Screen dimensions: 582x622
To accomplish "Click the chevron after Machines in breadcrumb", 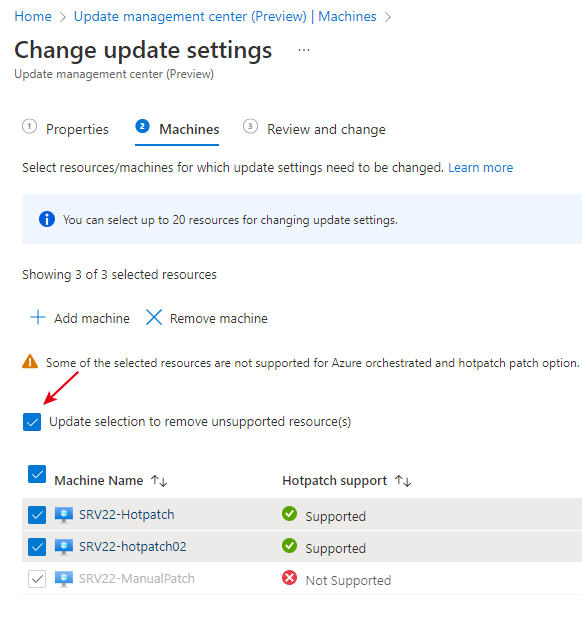I will pos(388,17).
